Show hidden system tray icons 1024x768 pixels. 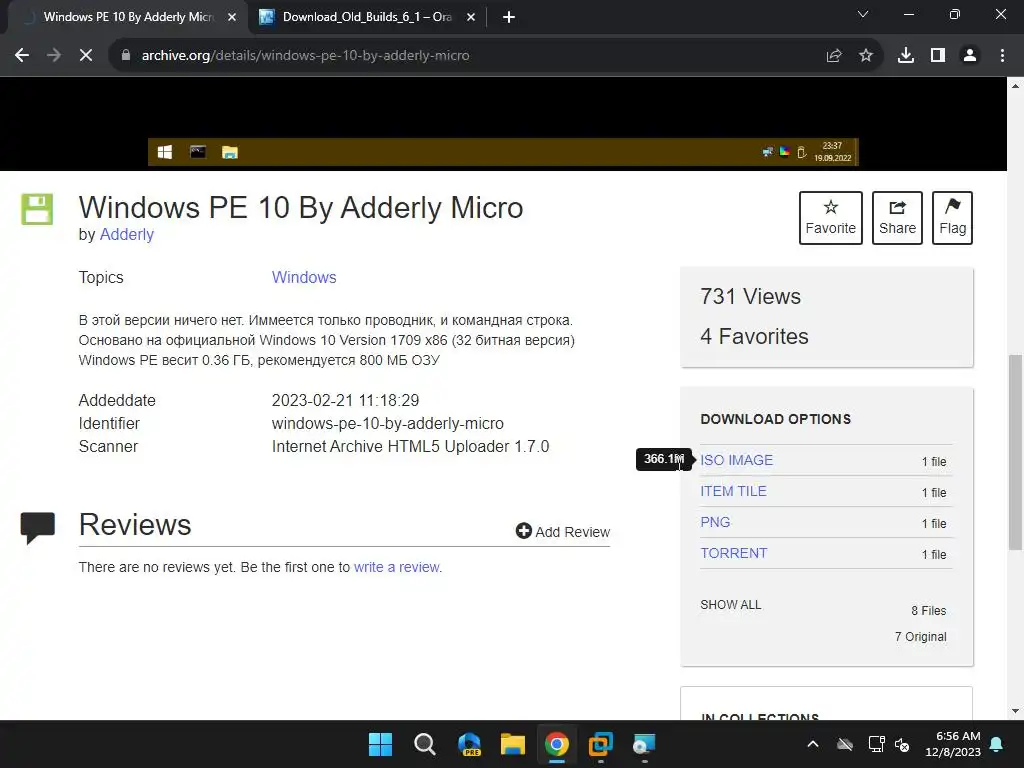(813, 744)
